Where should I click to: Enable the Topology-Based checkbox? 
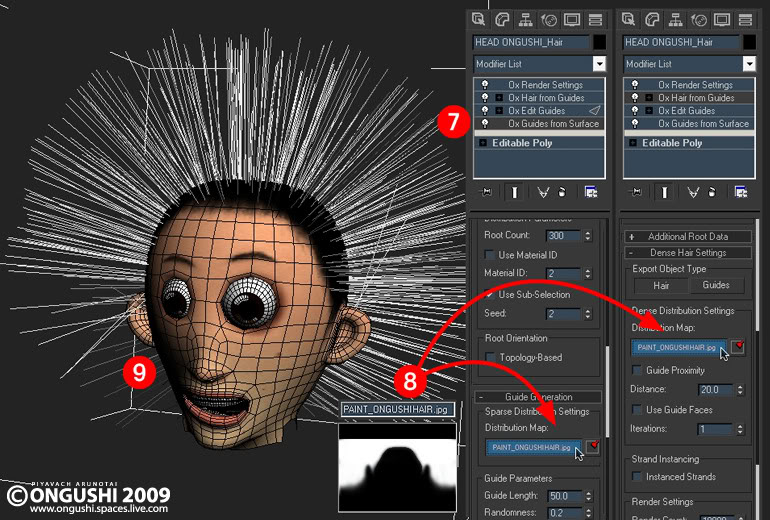[x=490, y=357]
